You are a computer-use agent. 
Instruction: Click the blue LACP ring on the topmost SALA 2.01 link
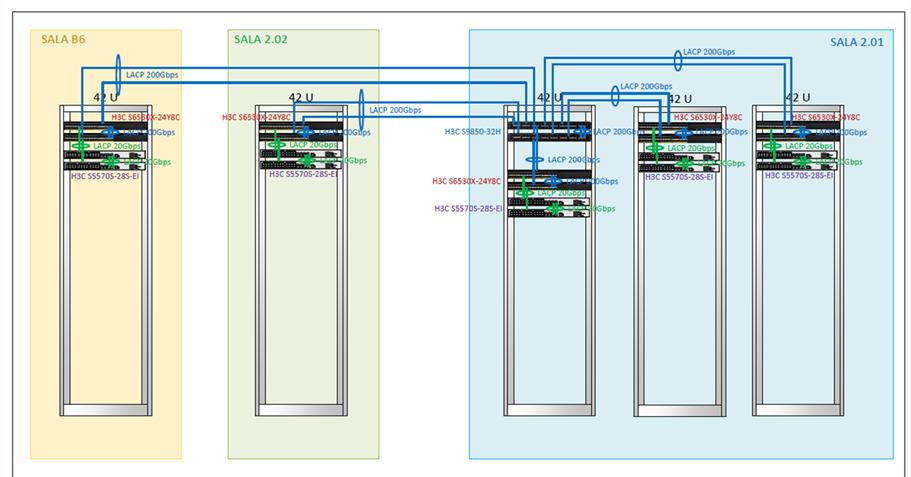point(677,60)
